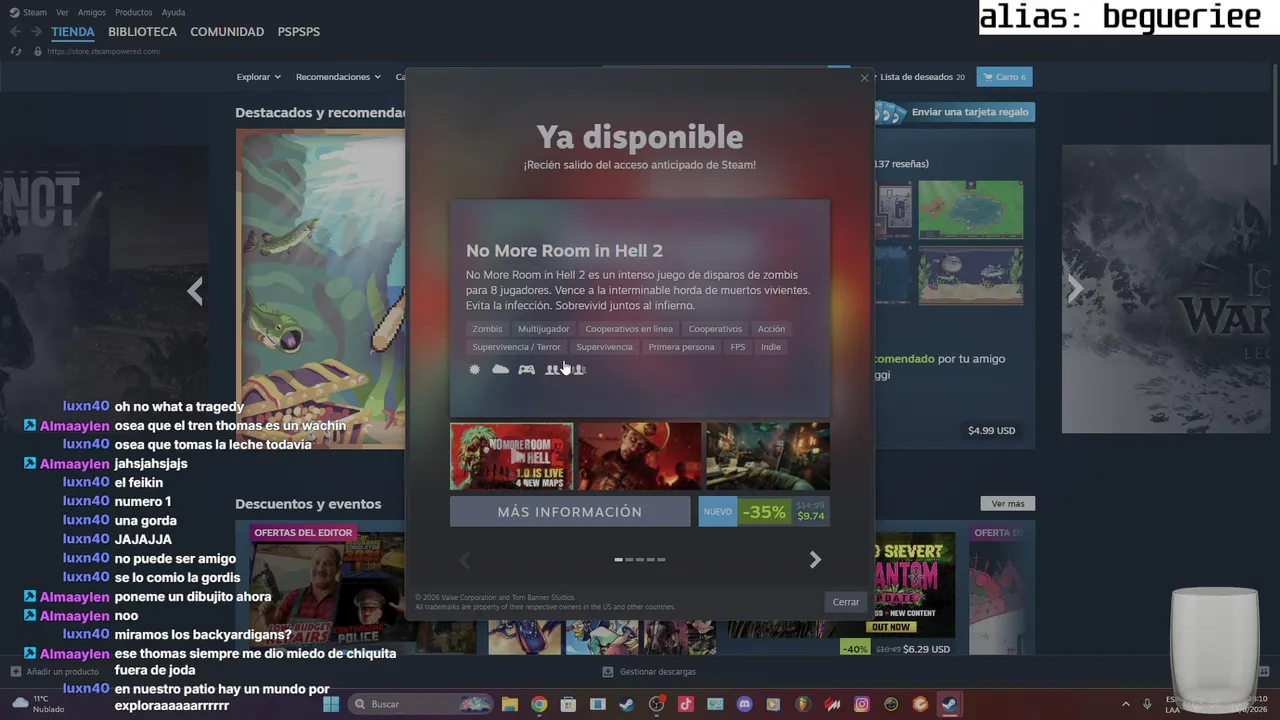The image size is (1280, 720).
Task: Open the Ayuda menu
Action: (173, 12)
